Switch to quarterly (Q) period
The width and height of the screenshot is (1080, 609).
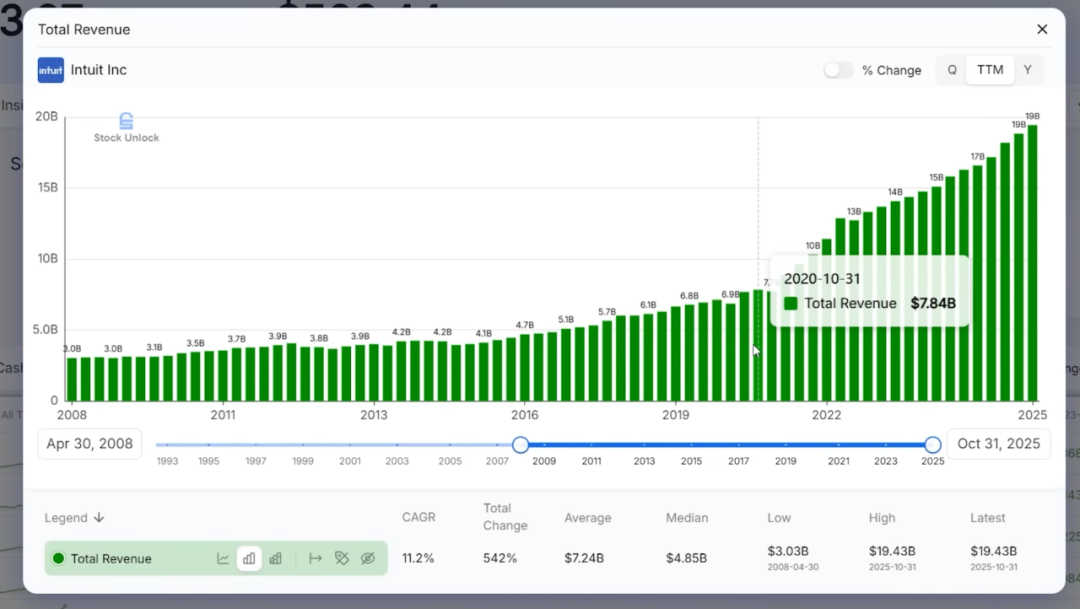(952, 70)
